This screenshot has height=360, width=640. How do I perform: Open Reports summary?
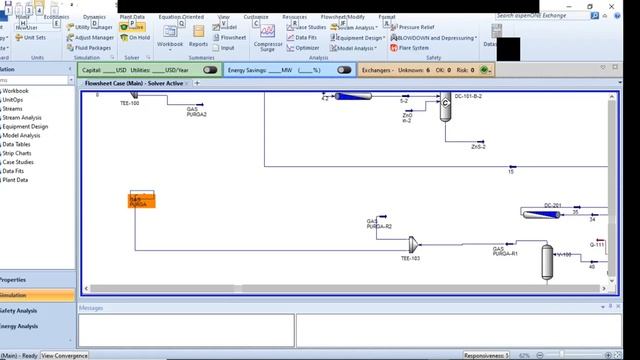pyautogui.click(x=198, y=36)
